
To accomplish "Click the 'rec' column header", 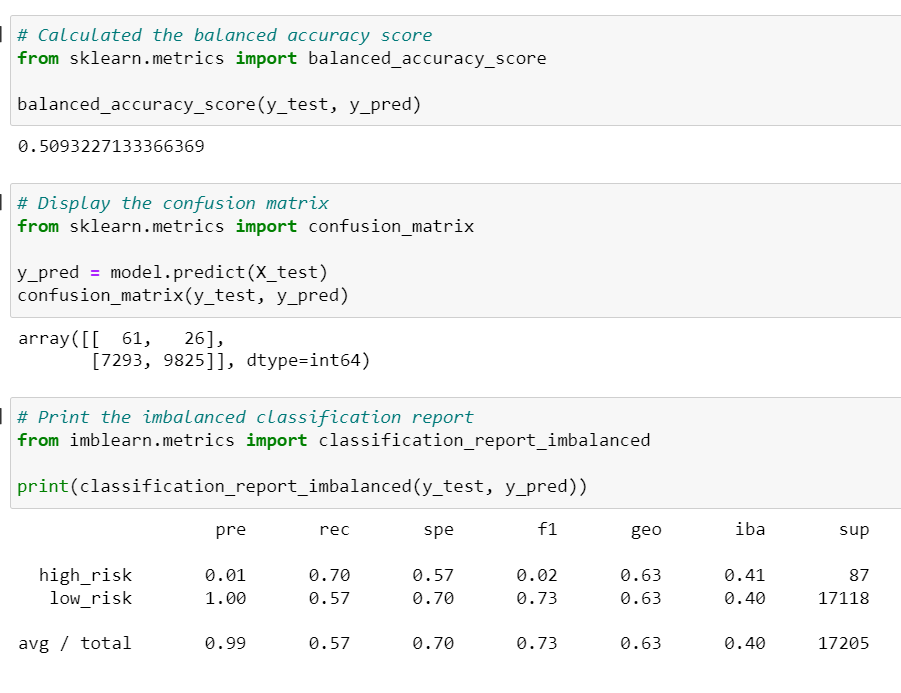I will click(334, 530).
